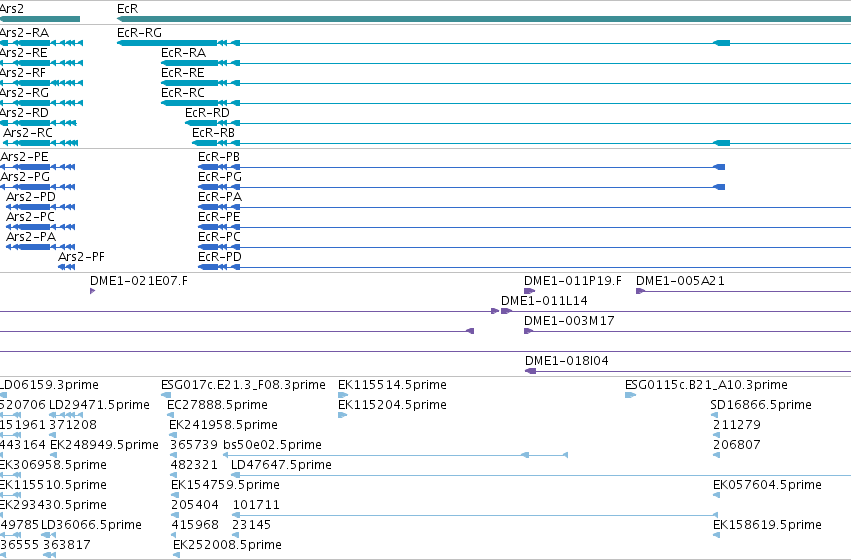Click the 206807 EST label
Viewport: 851px width, 560px height.
click(737, 446)
